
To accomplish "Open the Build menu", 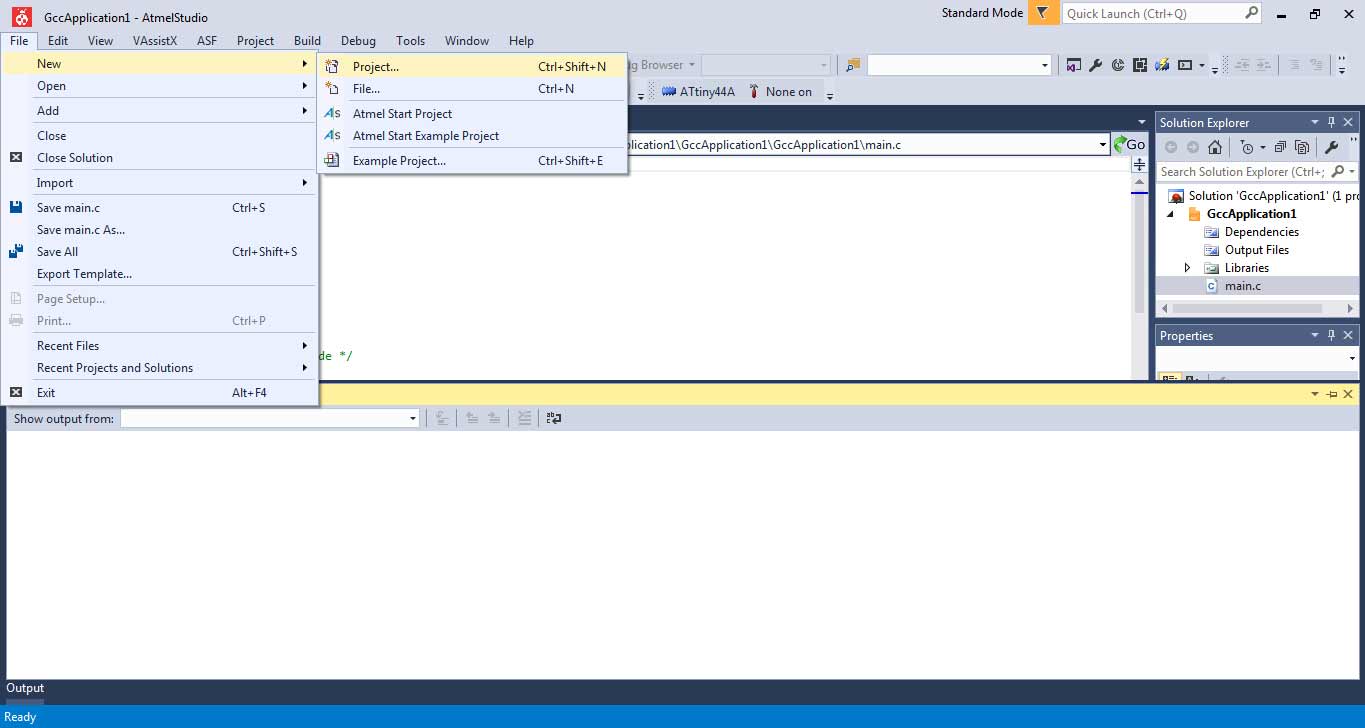I will click(x=307, y=40).
